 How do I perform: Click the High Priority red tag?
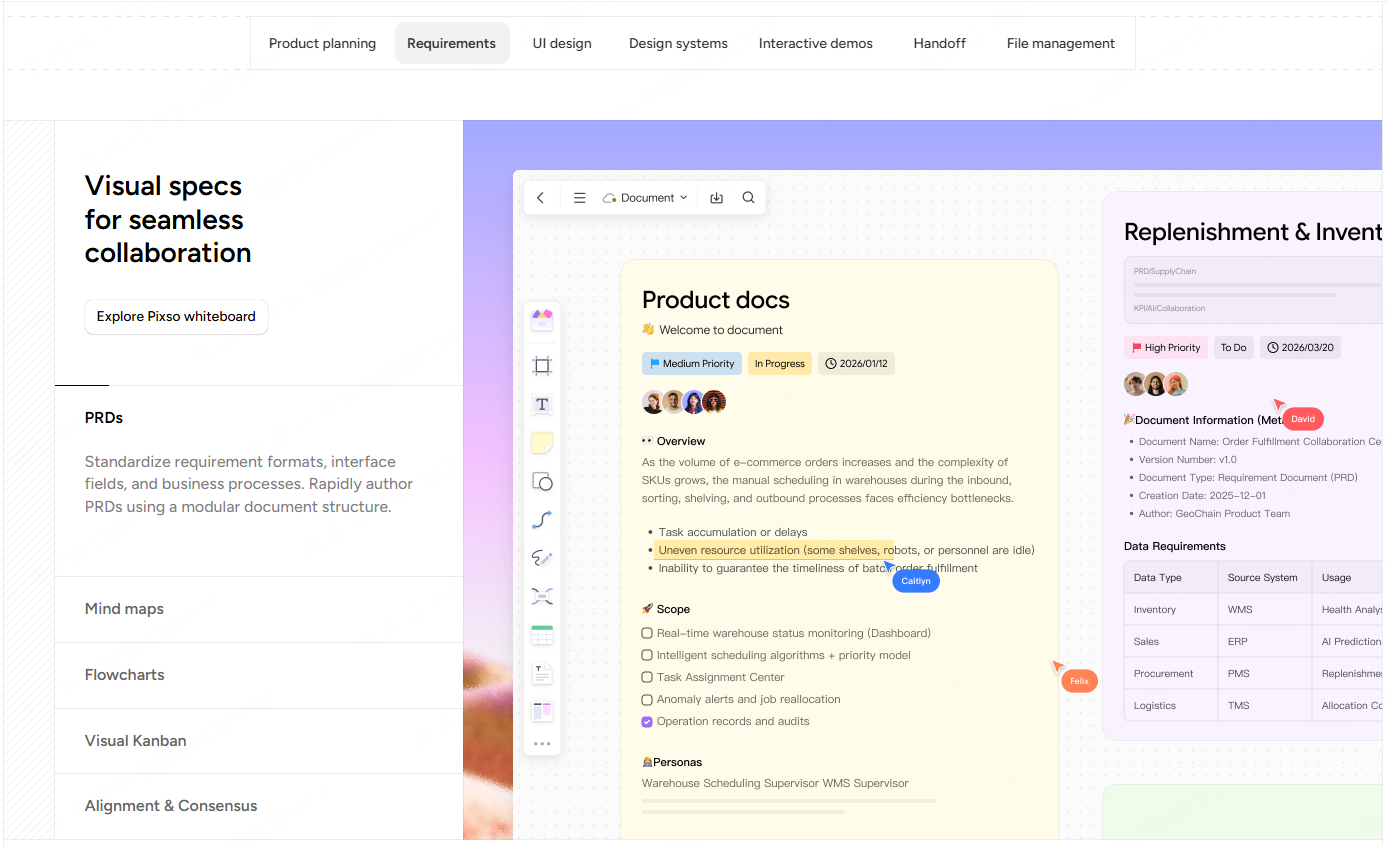[1166, 348]
